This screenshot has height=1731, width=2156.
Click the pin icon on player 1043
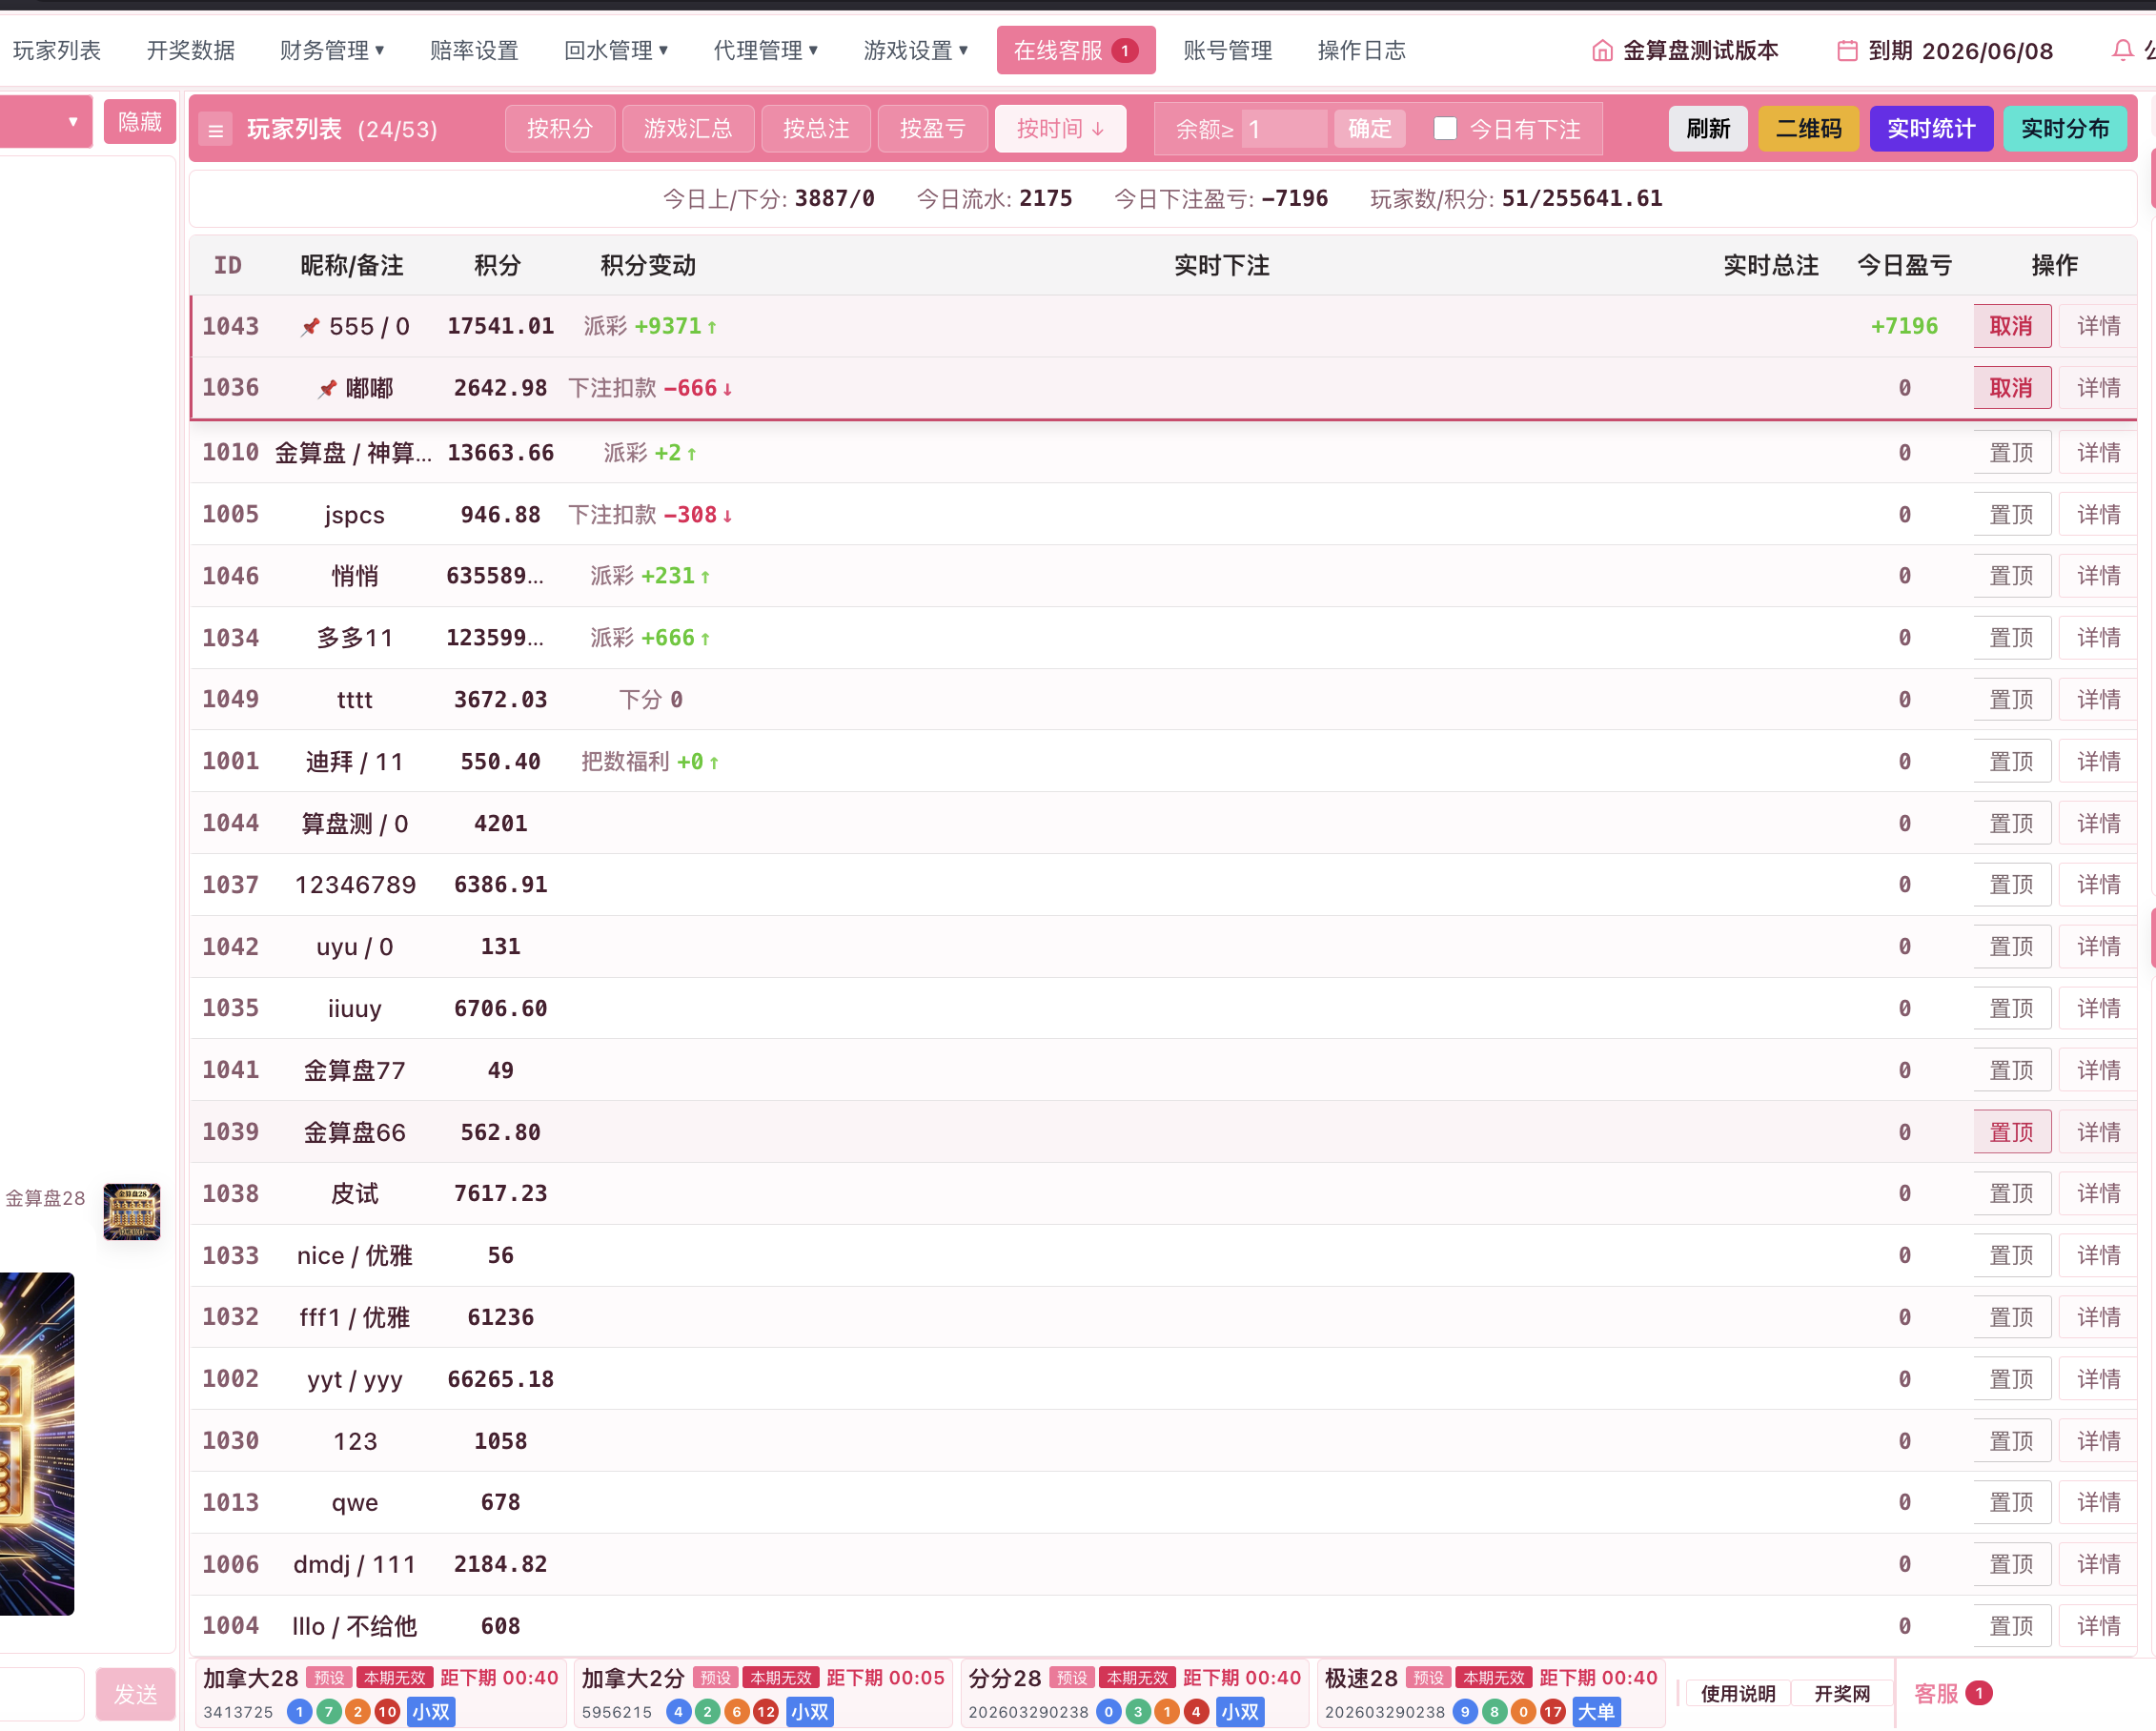pos(311,327)
